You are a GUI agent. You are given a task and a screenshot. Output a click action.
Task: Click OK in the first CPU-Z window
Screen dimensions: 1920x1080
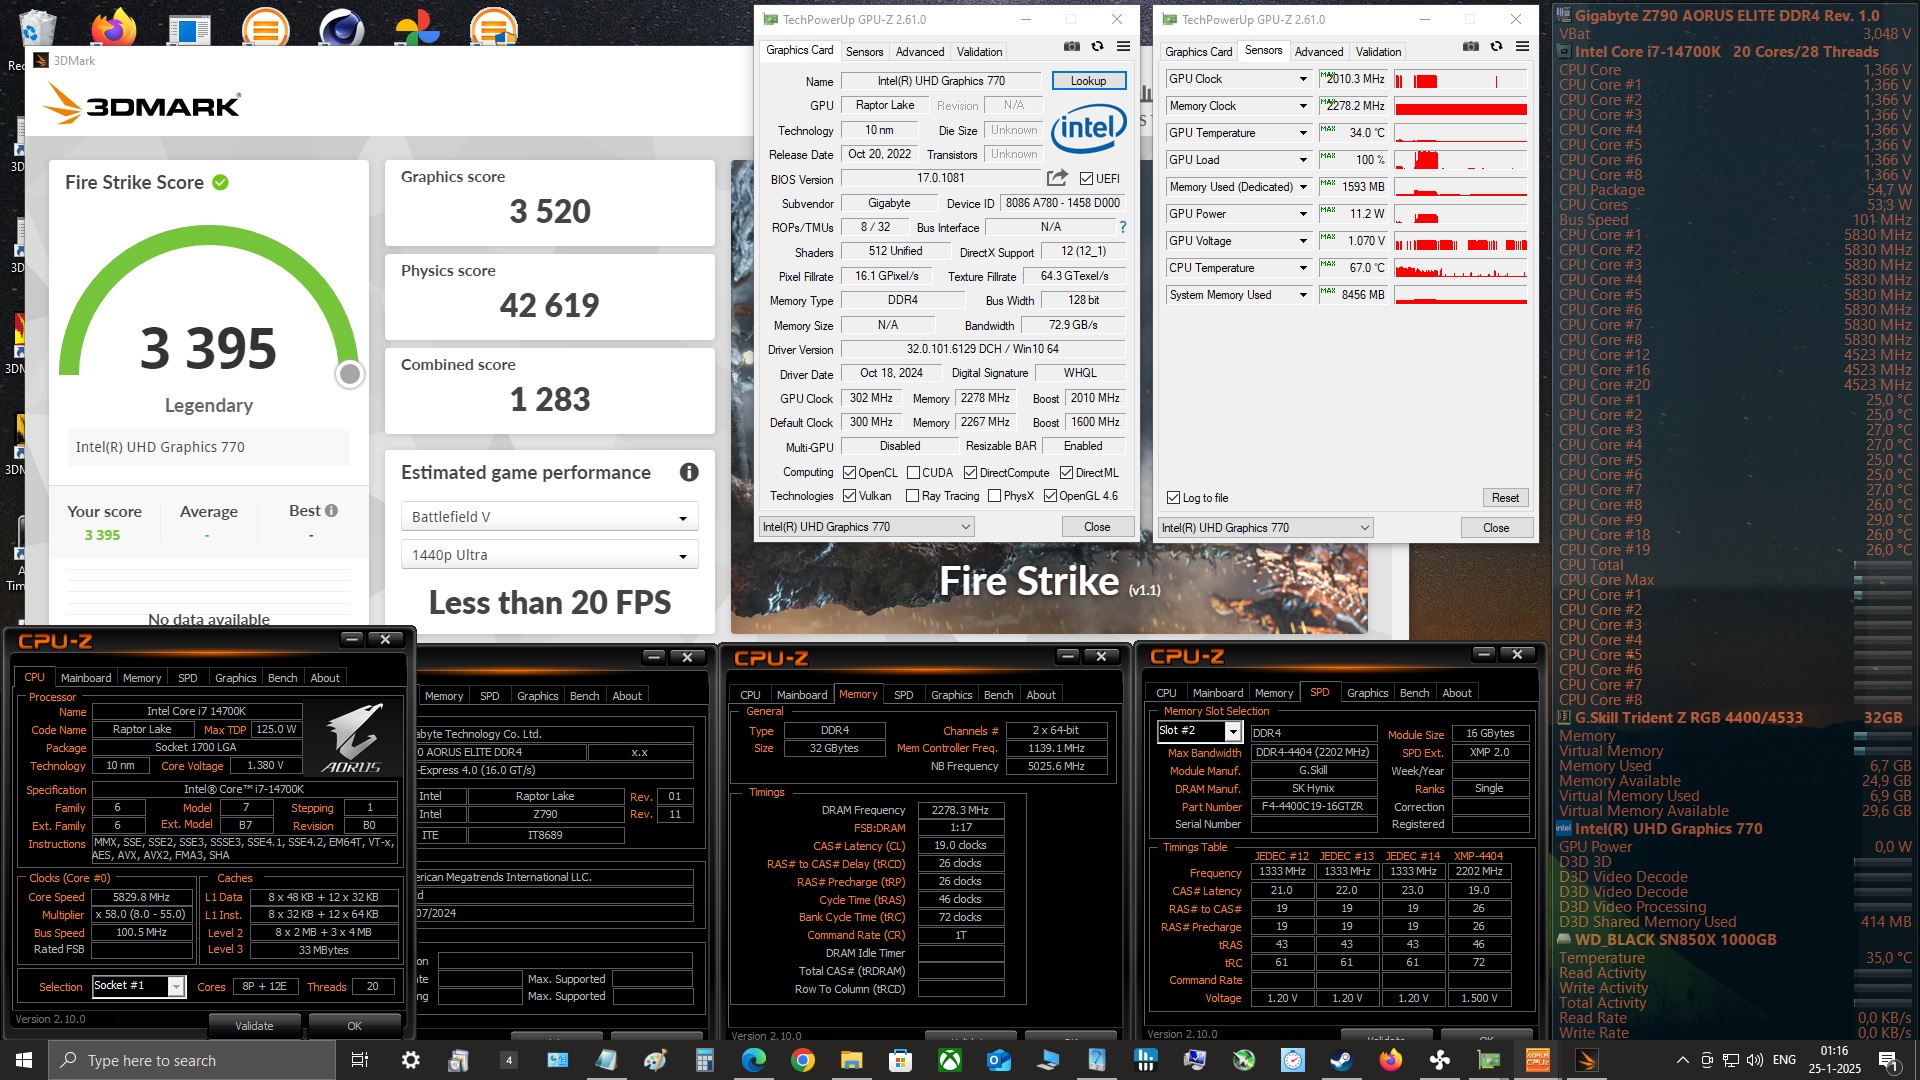354,1026
